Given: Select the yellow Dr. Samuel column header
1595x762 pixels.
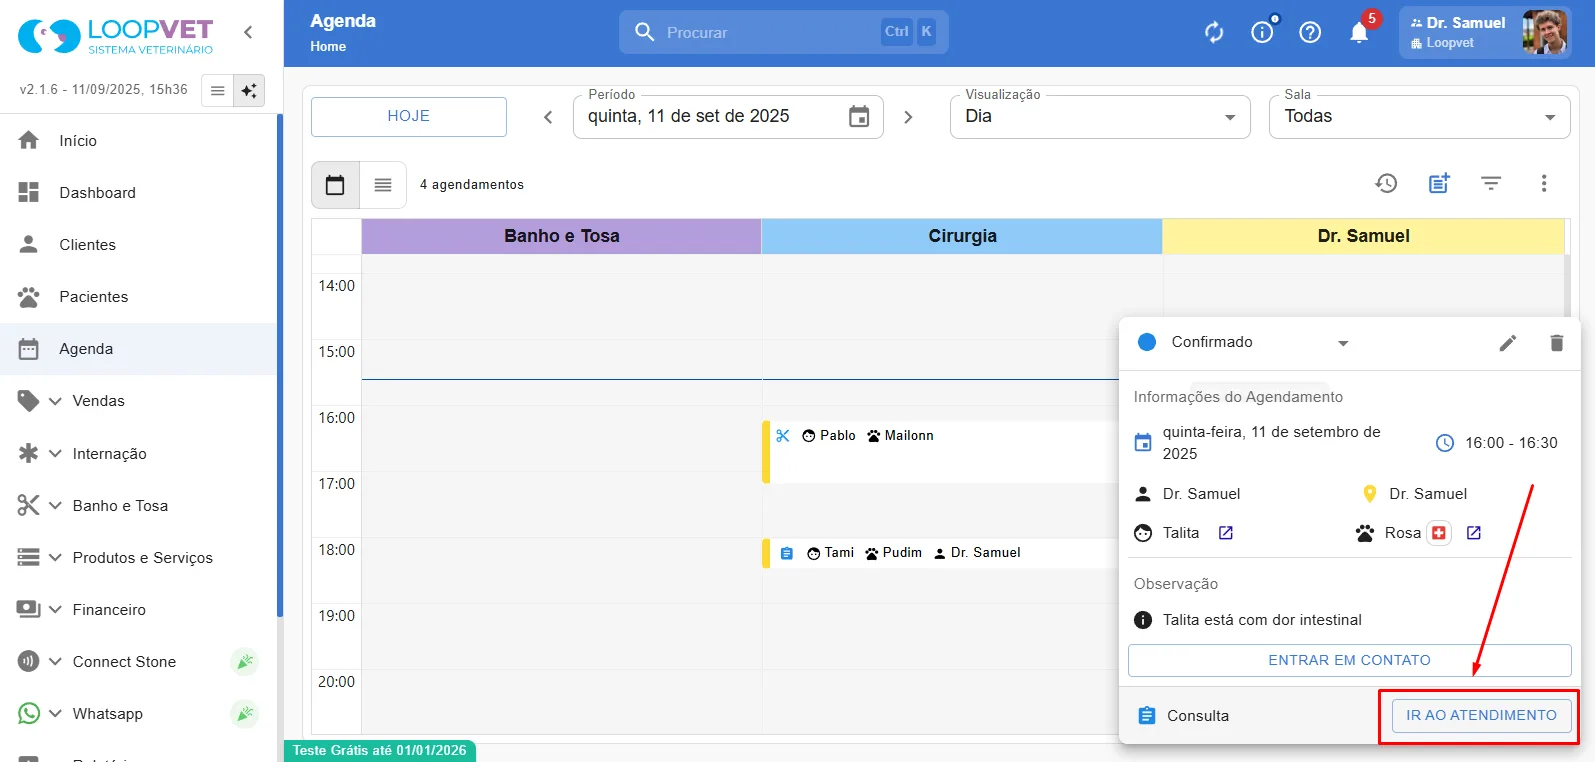Looking at the screenshot, I should coord(1363,236).
